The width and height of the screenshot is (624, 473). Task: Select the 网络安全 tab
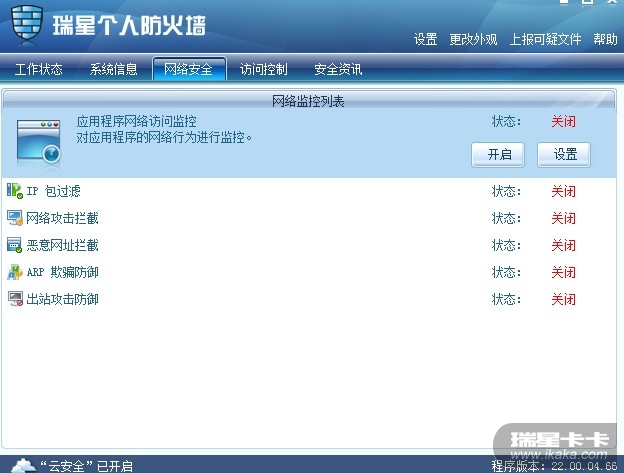(x=189, y=69)
